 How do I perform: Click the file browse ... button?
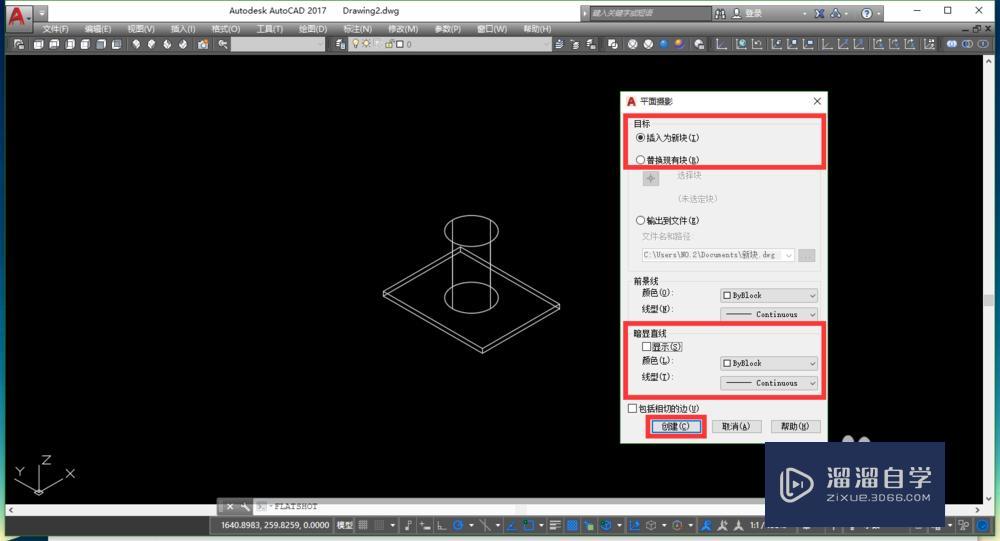pos(807,255)
